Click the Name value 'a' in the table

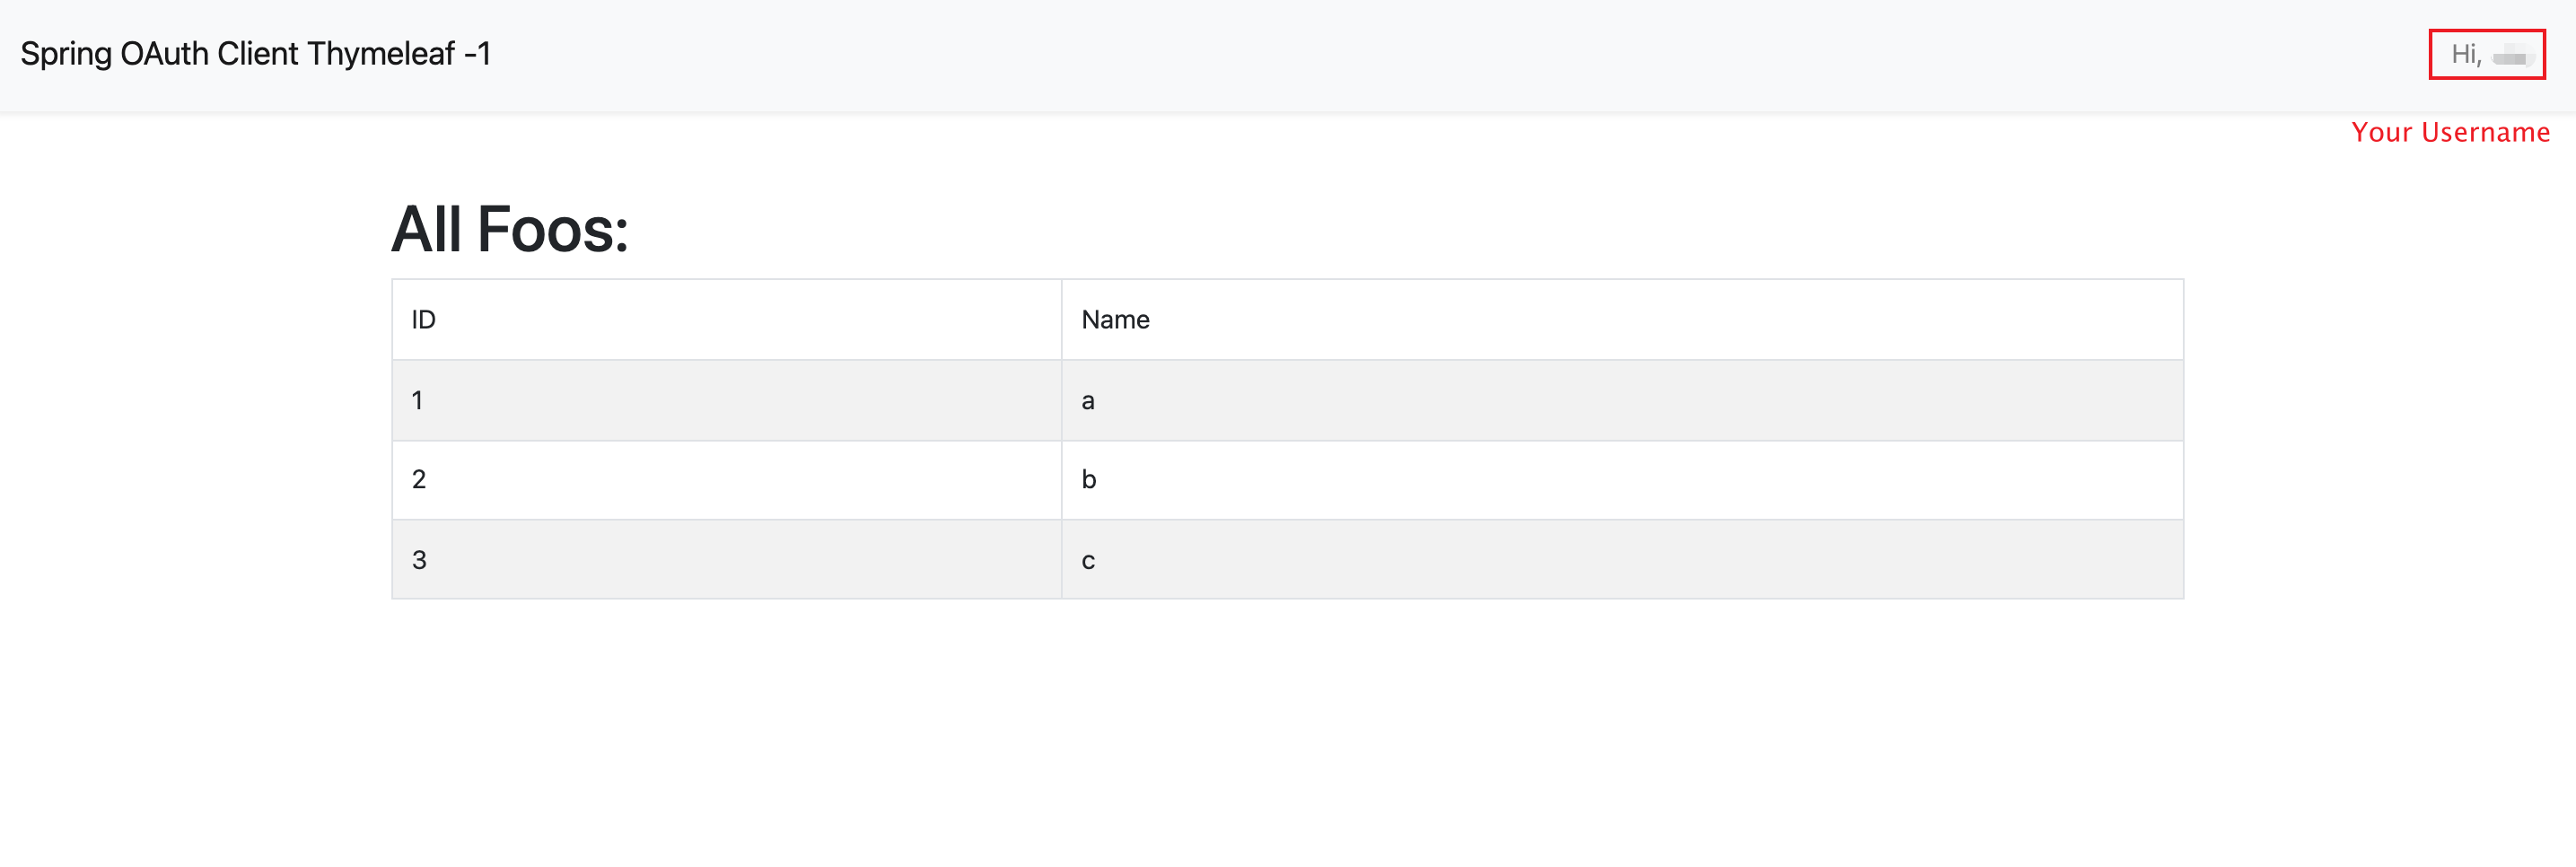[x=1089, y=399]
